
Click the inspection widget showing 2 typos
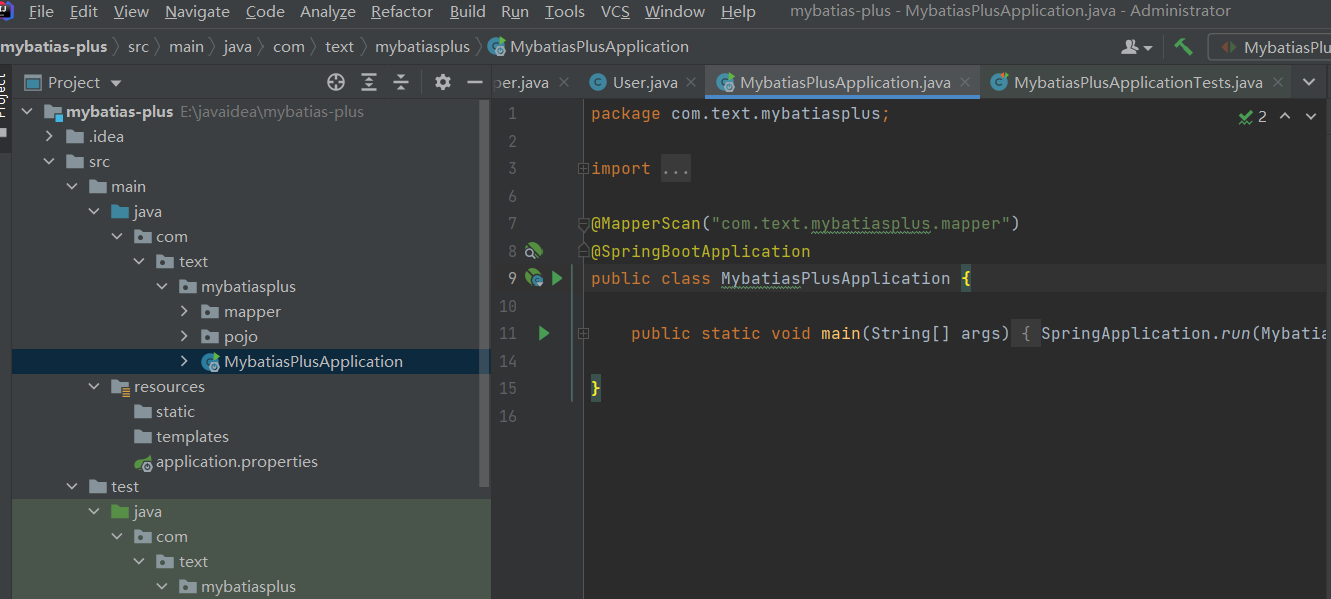[x=1252, y=117]
